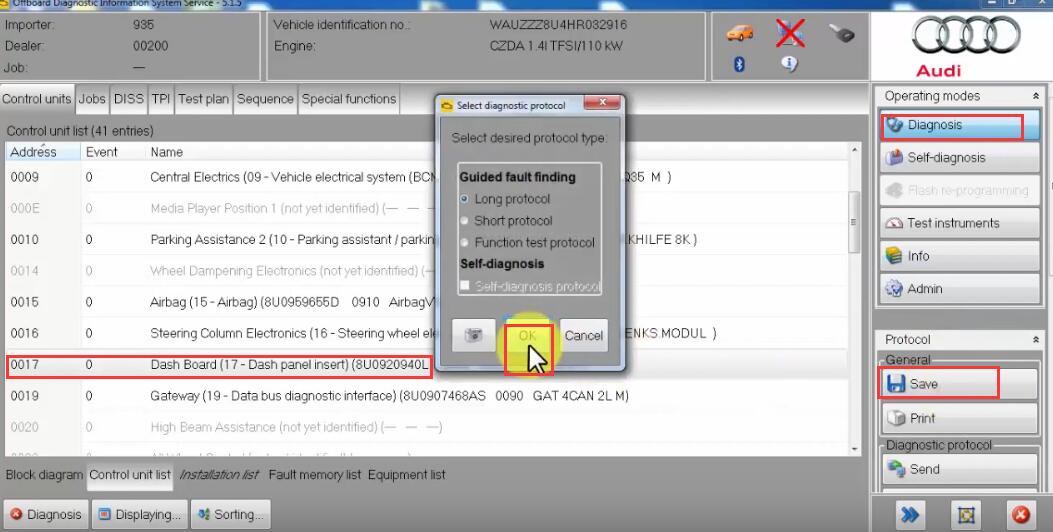Switch to the Test plan tab
Viewport: 1053px width, 532px height.
pyautogui.click(x=203, y=99)
